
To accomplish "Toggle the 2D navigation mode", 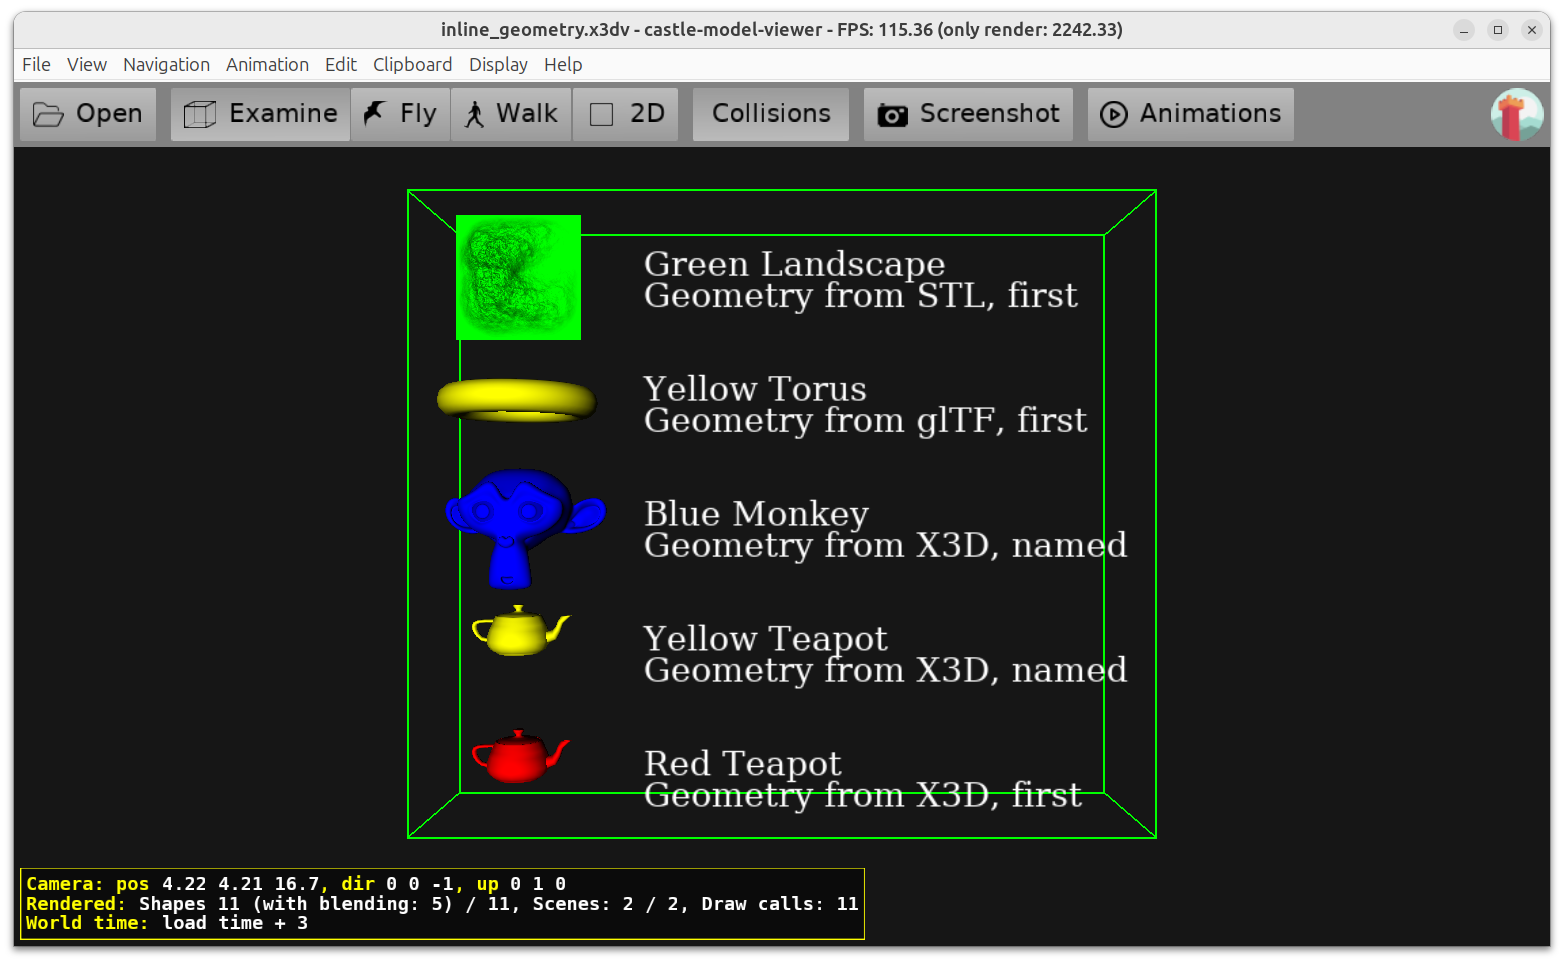I will click(x=626, y=114).
